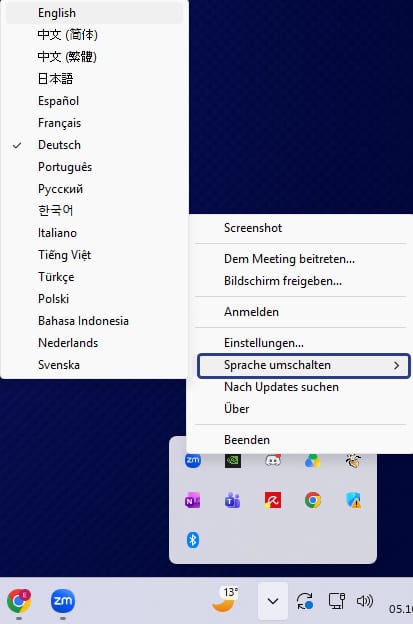Select Tiếng Việt language
Viewport: 413px width, 624px height.
tap(95, 255)
